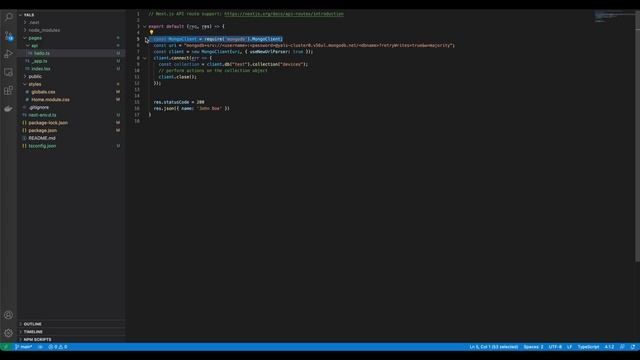Open the Remote Explorer view
The image size is (640, 360).
tap(9, 72)
